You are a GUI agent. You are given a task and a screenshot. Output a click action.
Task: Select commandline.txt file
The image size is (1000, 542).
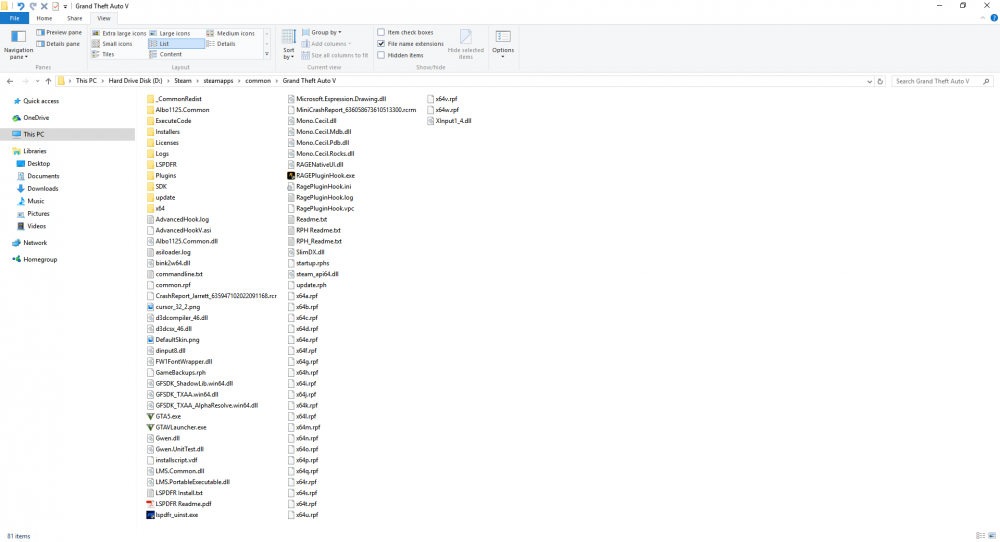point(175,274)
